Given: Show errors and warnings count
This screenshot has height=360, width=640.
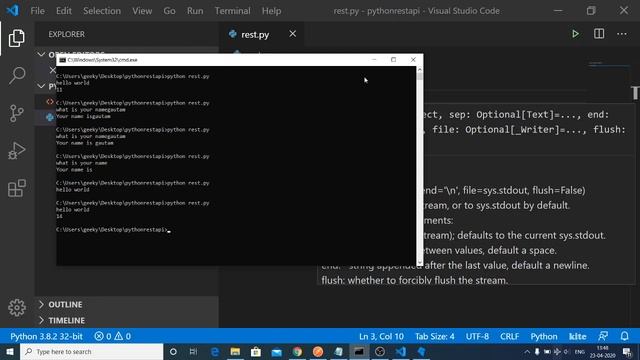Looking at the screenshot, I should coord(113,336).
